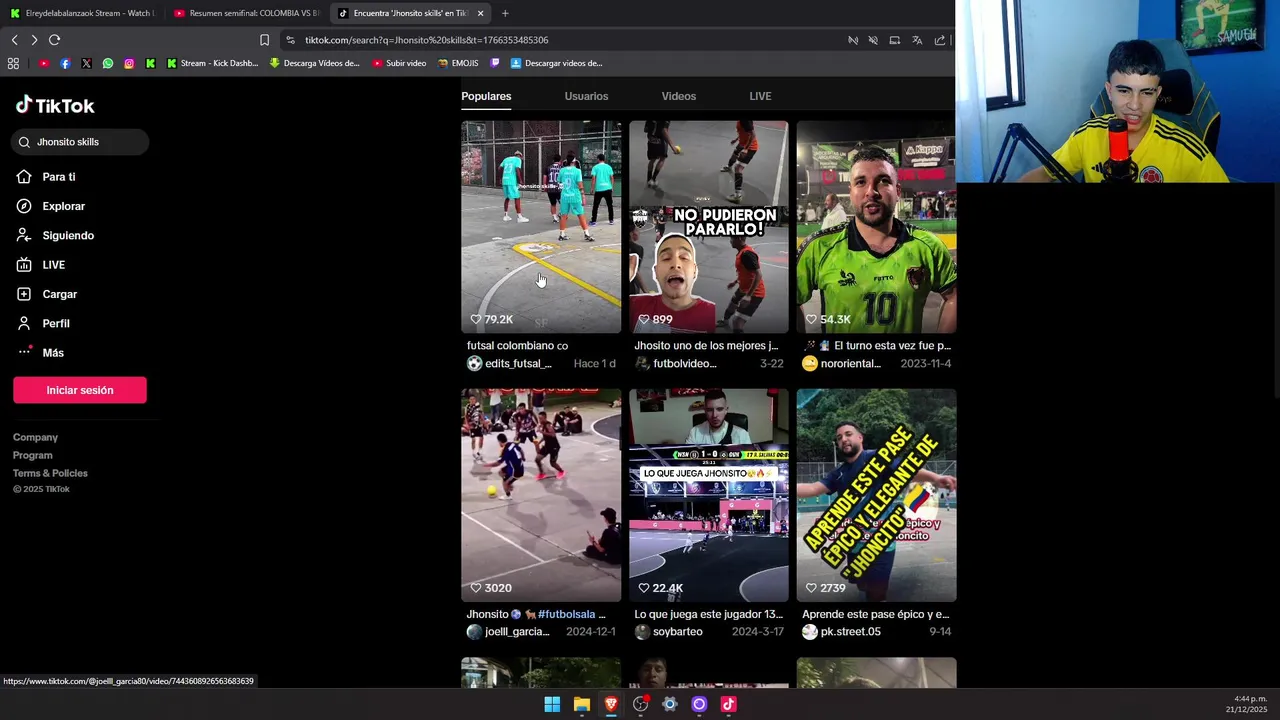Open the Company footer link

coord(35,437)
